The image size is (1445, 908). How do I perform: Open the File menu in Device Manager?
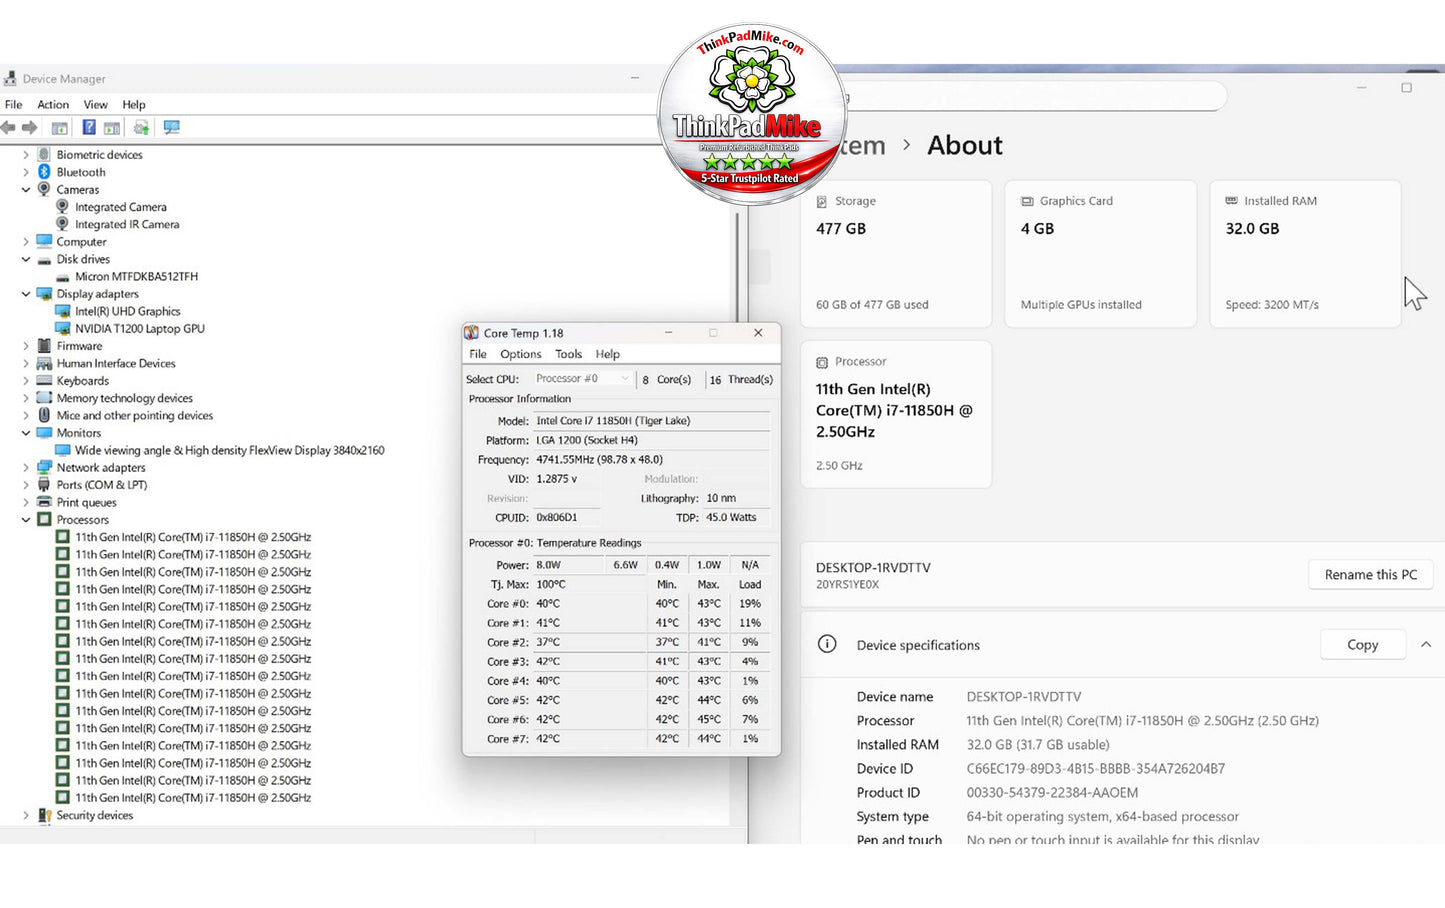[14, 104]
